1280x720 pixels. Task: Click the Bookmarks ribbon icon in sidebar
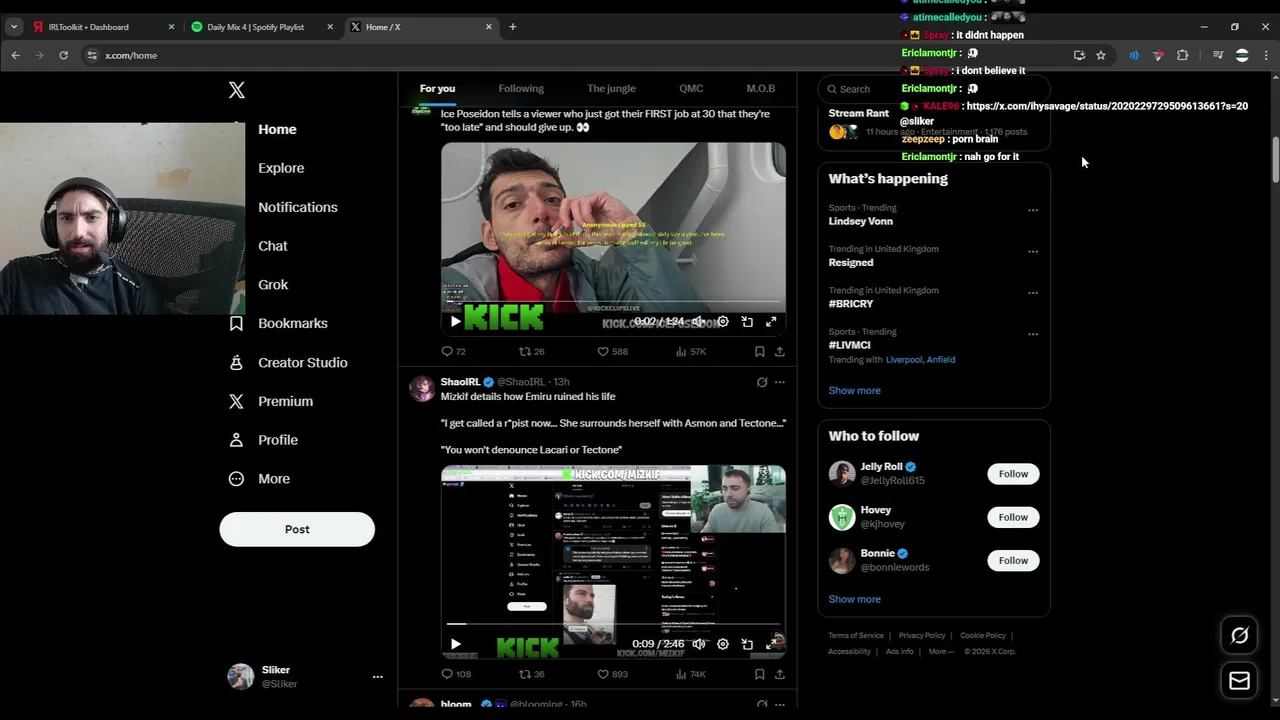click(236, 323)
